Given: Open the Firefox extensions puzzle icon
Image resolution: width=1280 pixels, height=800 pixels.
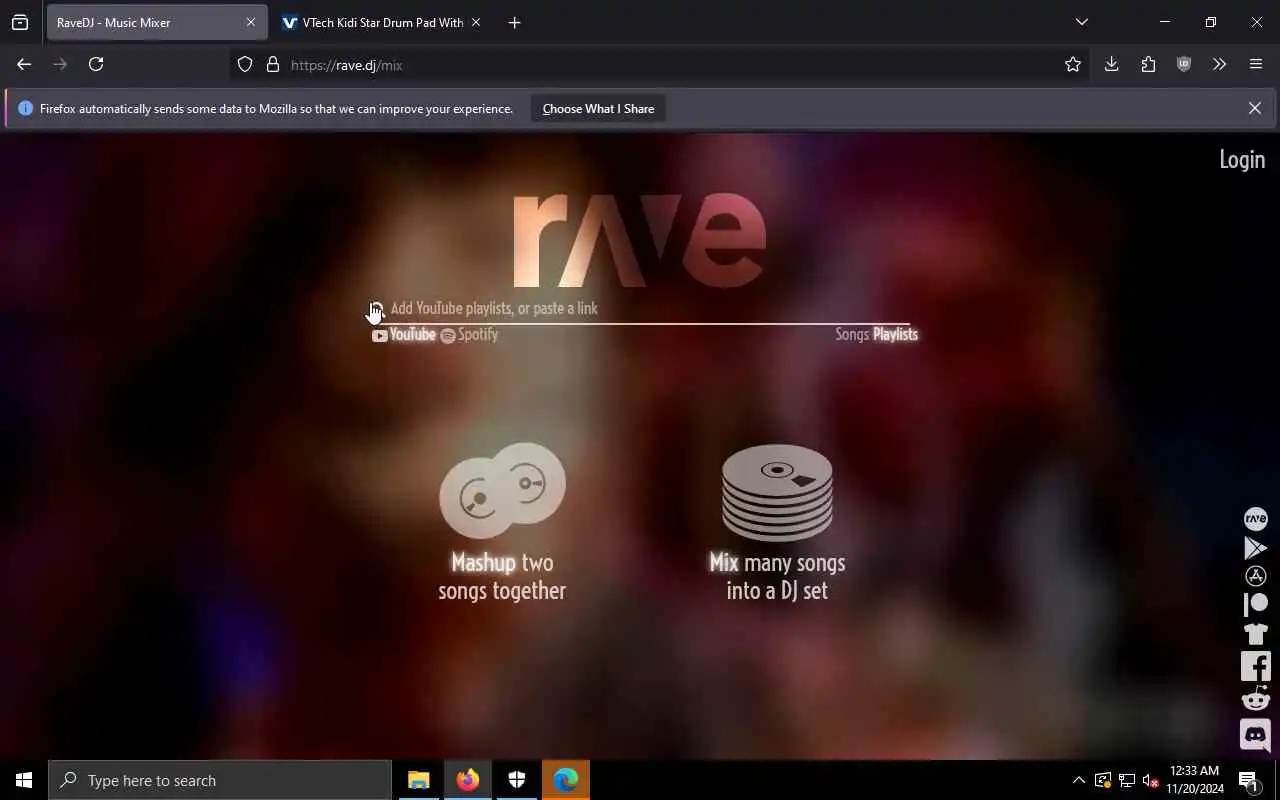Looking at the screenshot, I should point(1148,64).
